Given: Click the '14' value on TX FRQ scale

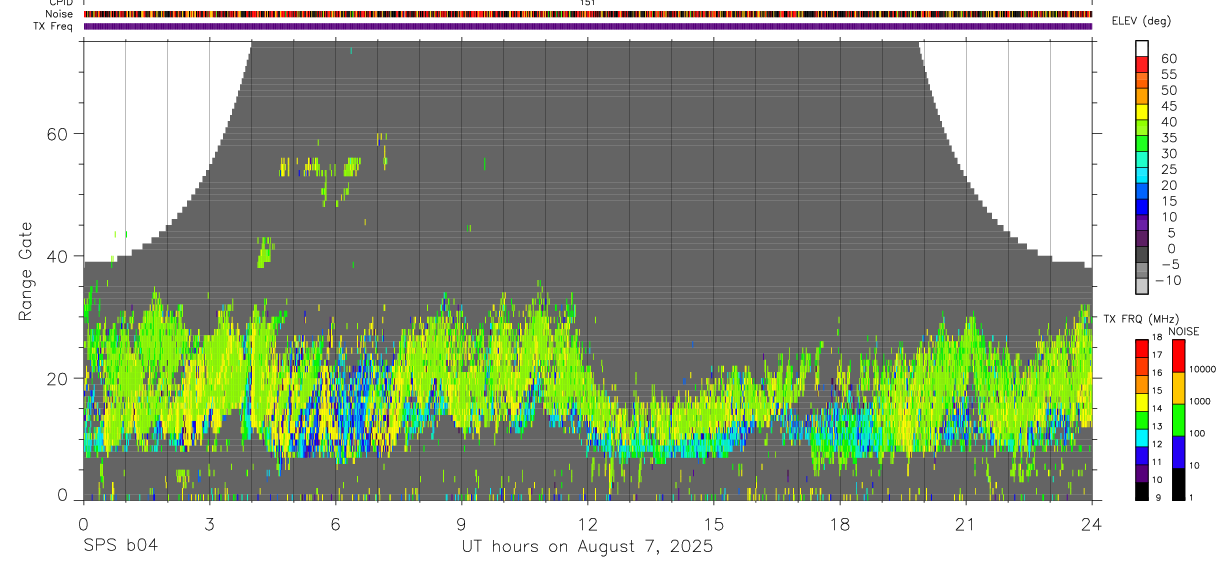Looking at the screenshot, I should click(x=1157, y=408).
